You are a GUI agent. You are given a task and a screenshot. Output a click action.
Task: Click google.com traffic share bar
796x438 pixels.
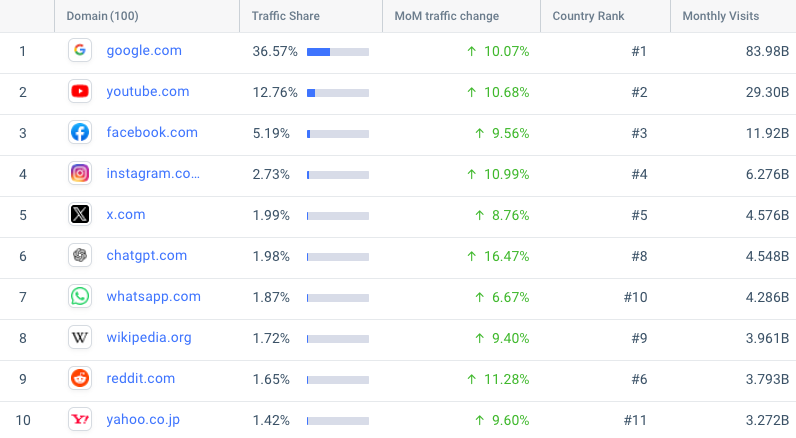[x=338, y=52]
